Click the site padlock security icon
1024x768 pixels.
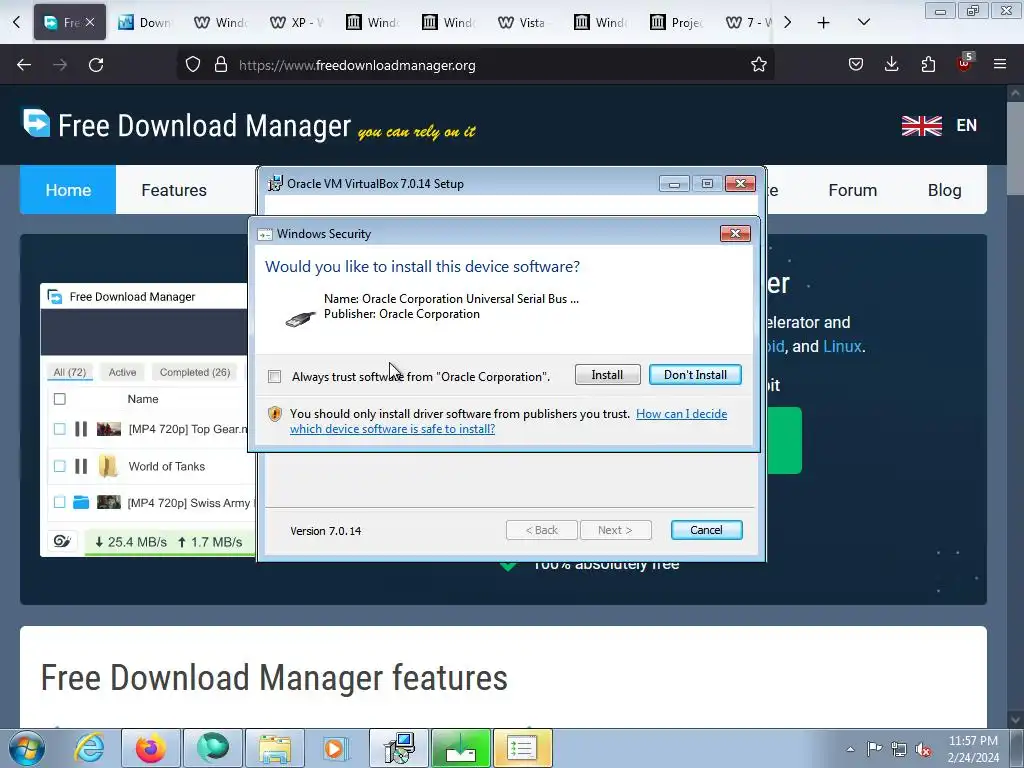coord(221,65)
